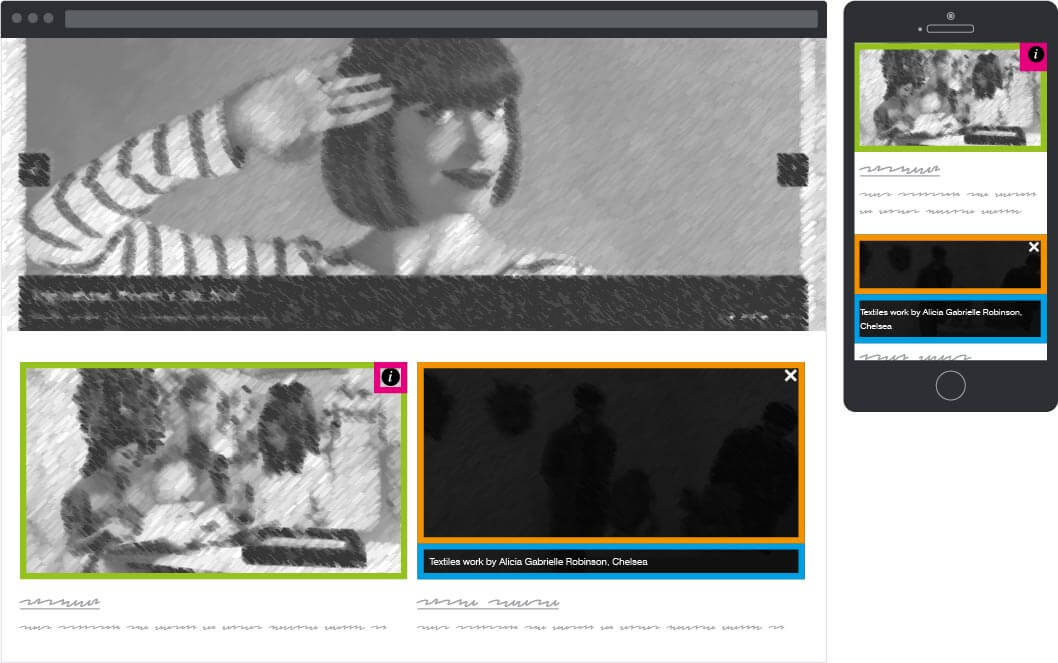Screen dimensions: 1058x663
Task: Click the first dot in browser window controls
Action: click(x=17, y=18)
